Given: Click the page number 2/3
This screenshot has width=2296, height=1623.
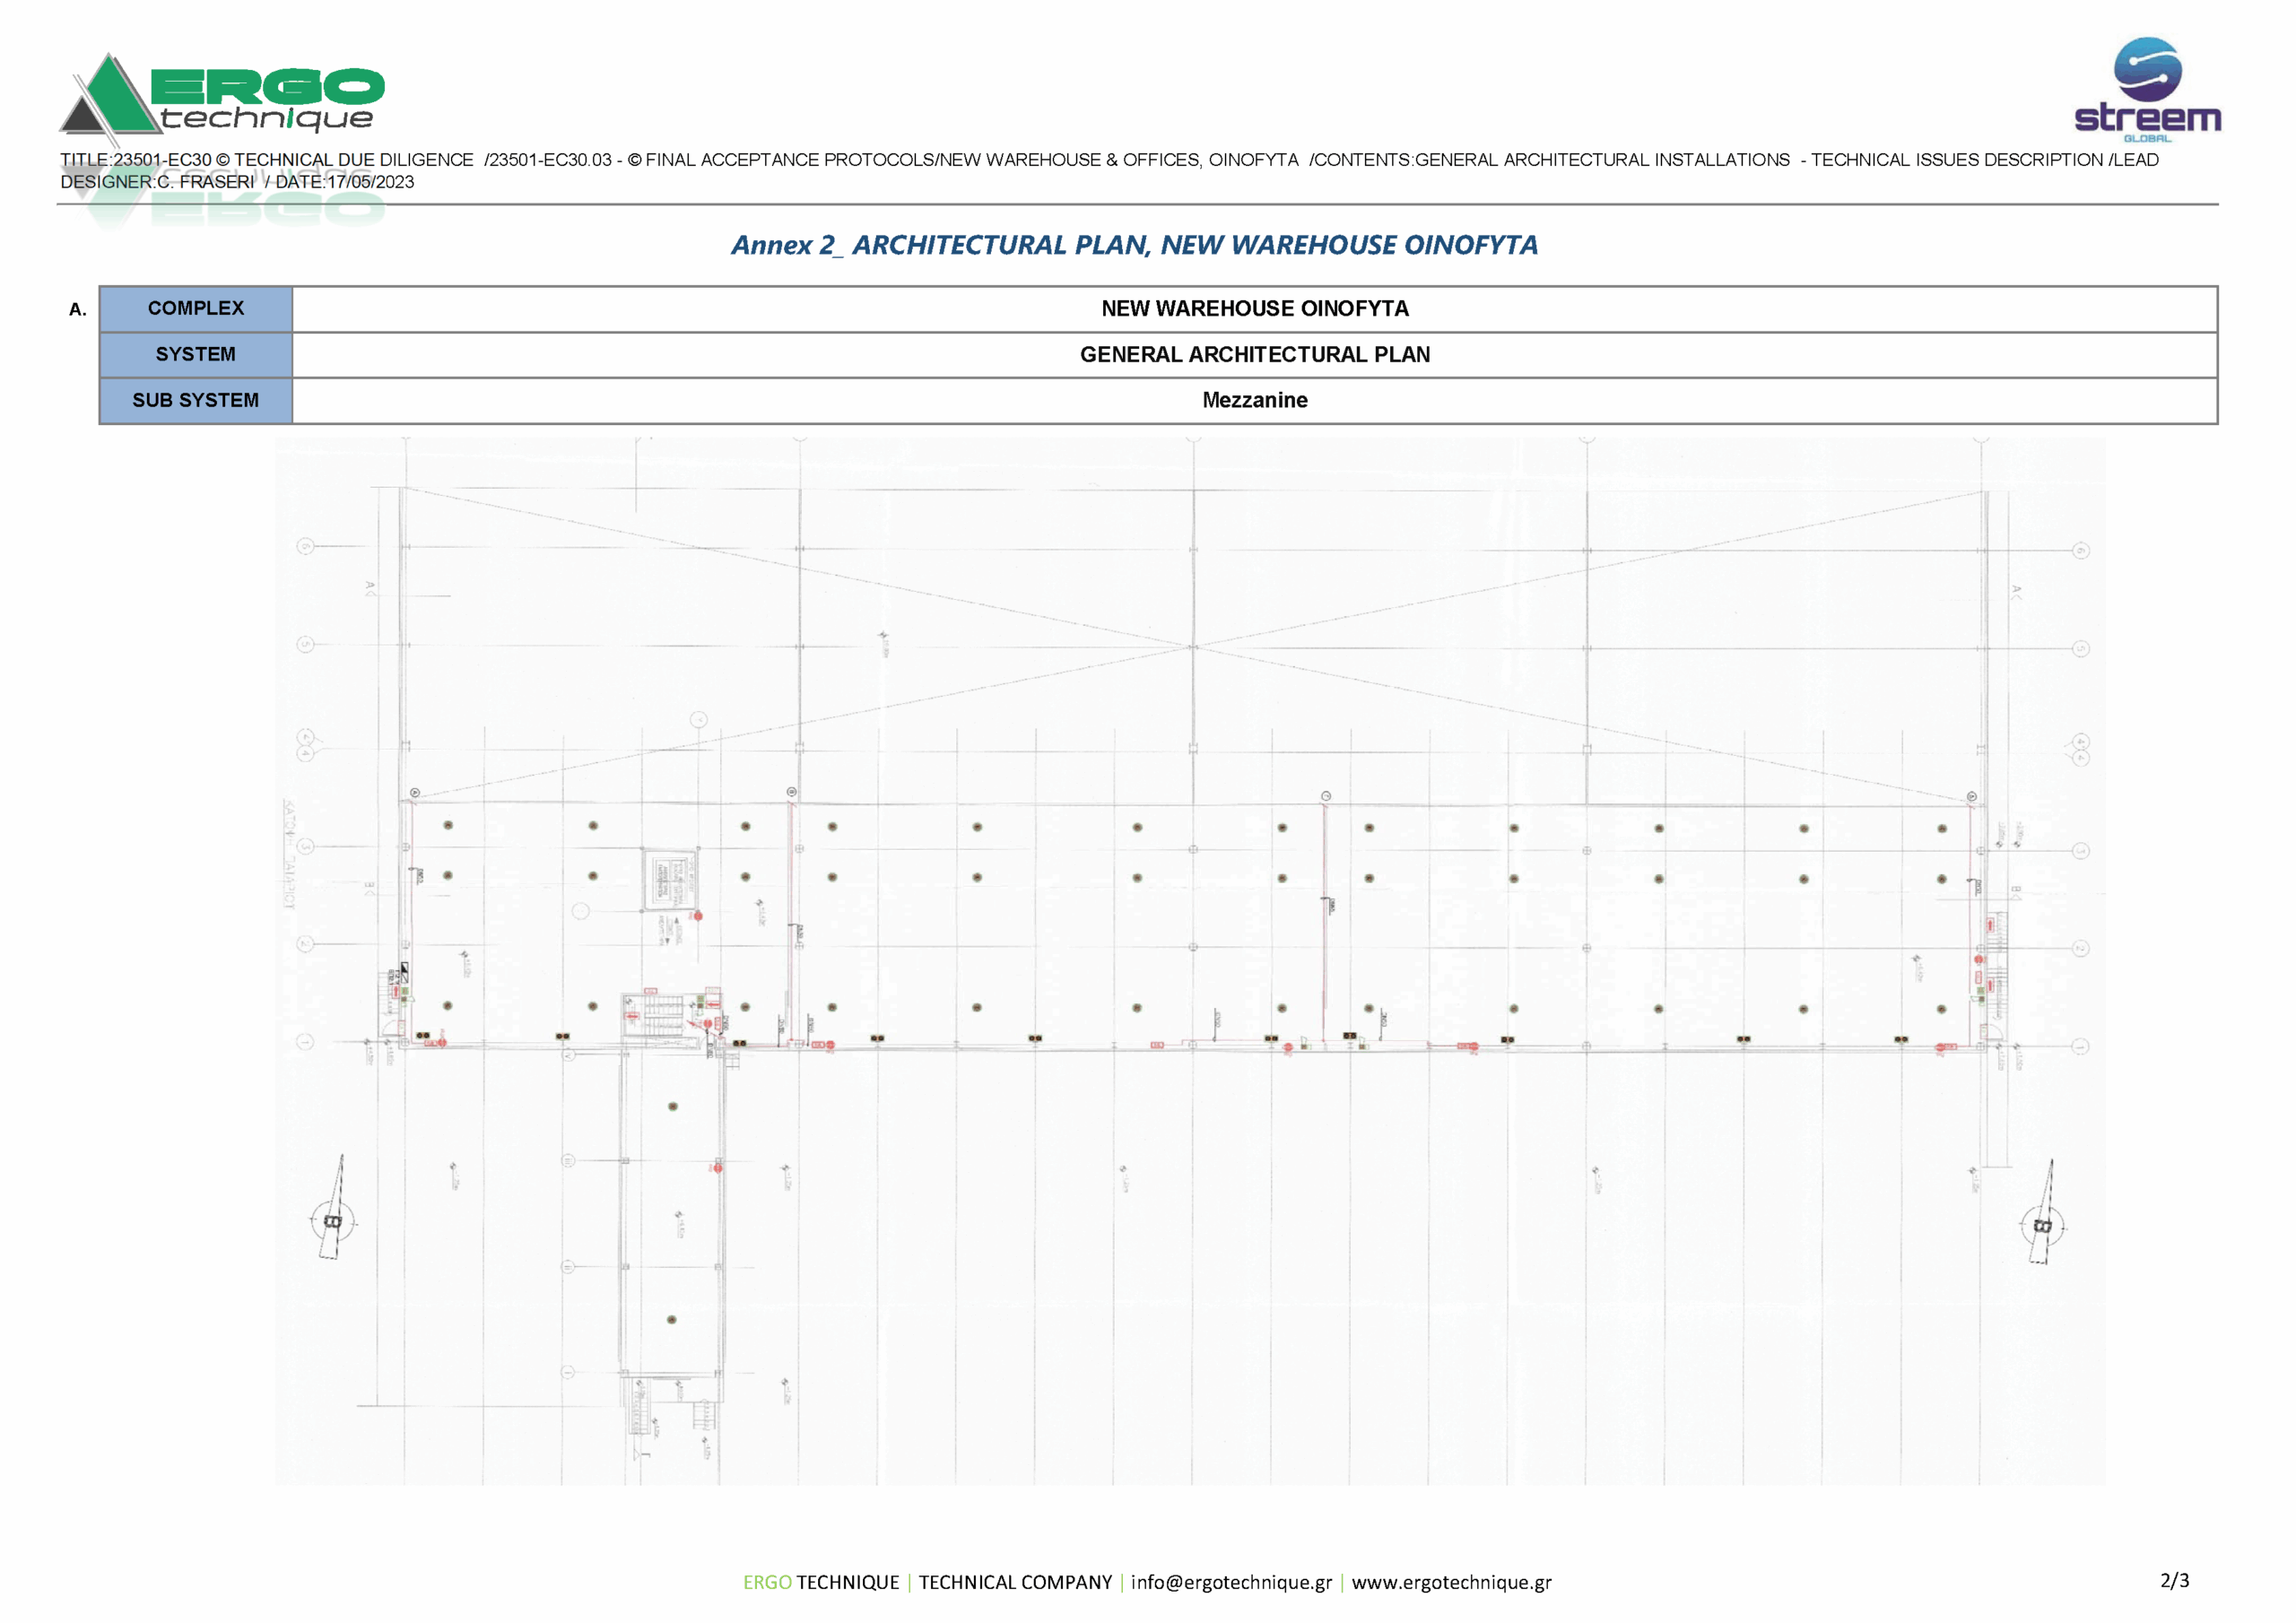Looking at the screenshot, I should (x=2174, y=1580).
